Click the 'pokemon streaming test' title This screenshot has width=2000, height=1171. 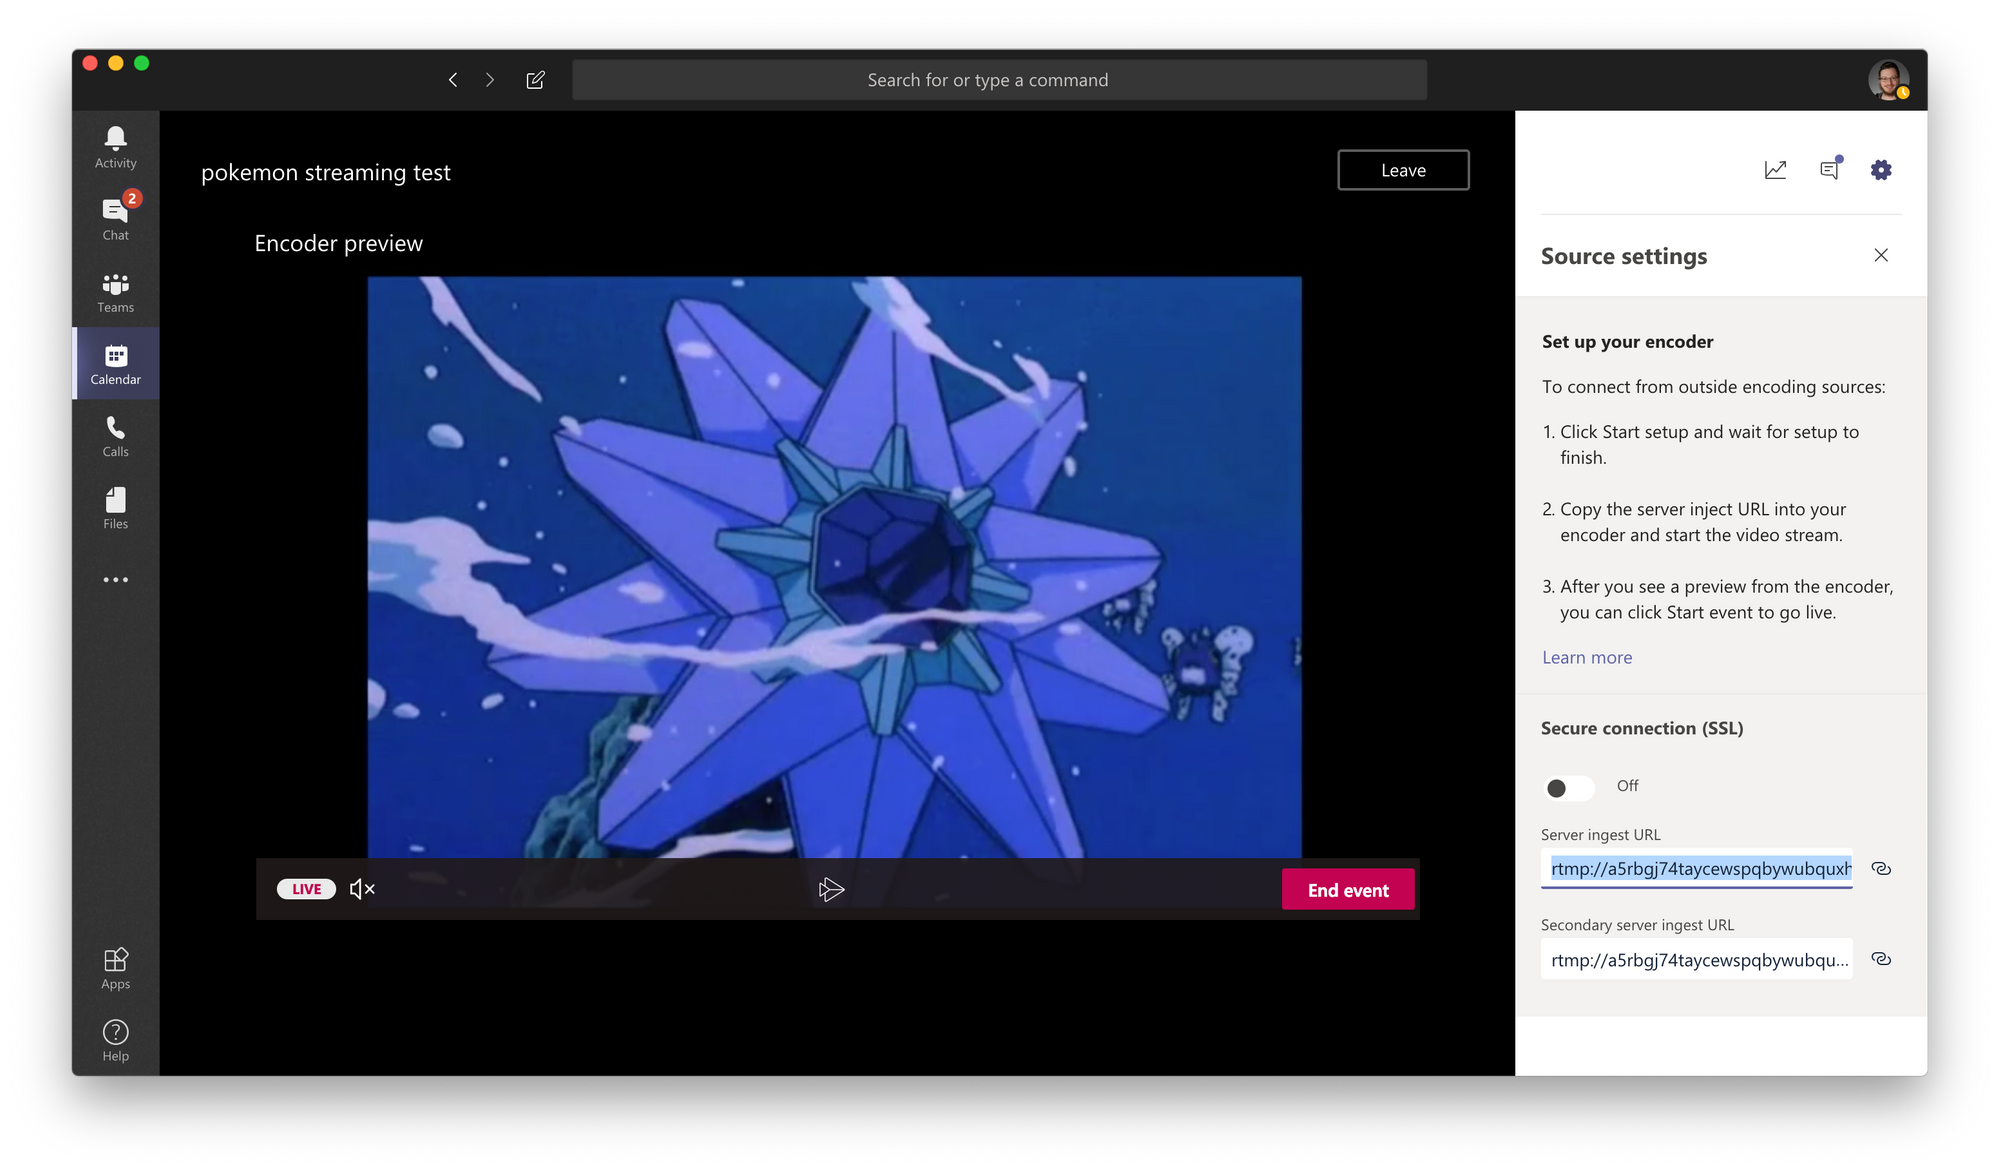tap(326, 172)
